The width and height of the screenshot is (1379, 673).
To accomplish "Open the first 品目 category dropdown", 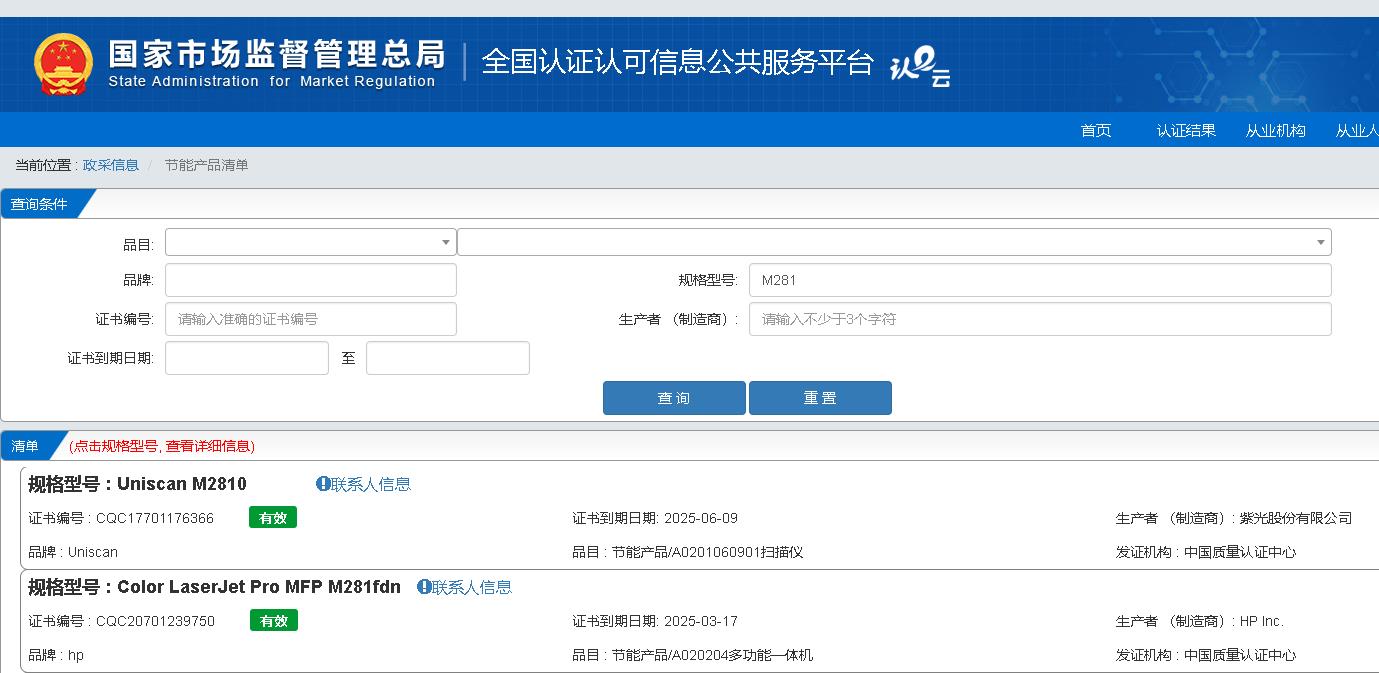I will coord(310,242).
